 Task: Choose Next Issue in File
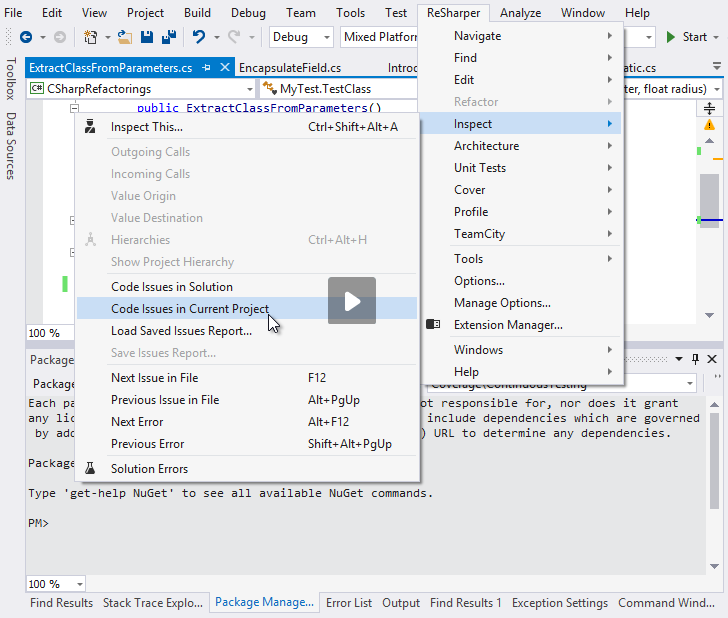(x=247, y=377)
